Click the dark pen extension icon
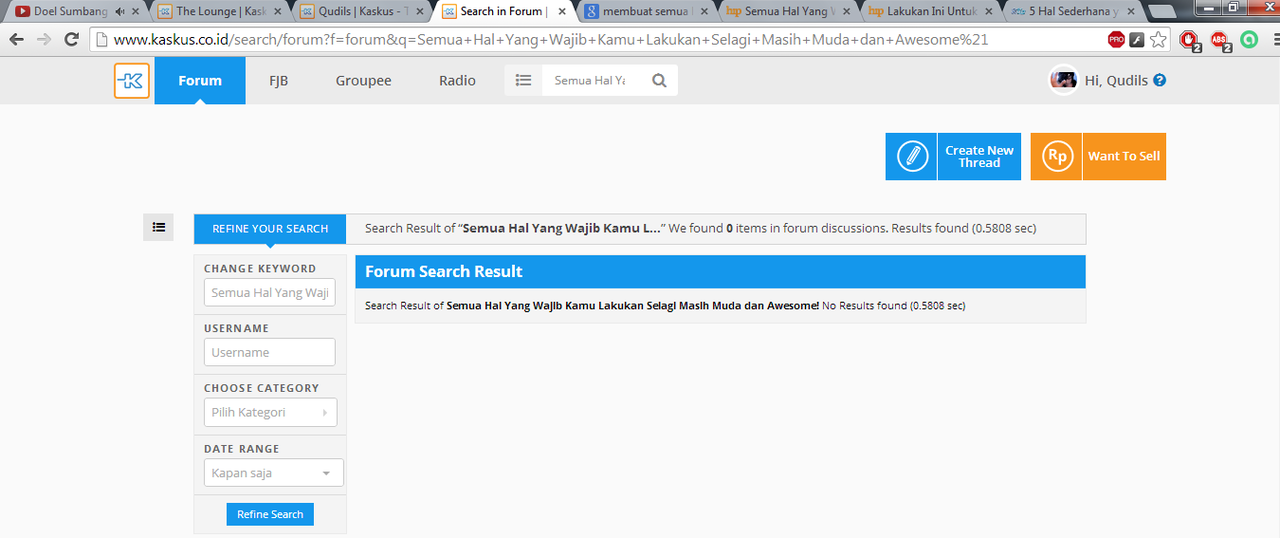The height and width of the screenshot is (538, 1280). (x=1137, y=40)
